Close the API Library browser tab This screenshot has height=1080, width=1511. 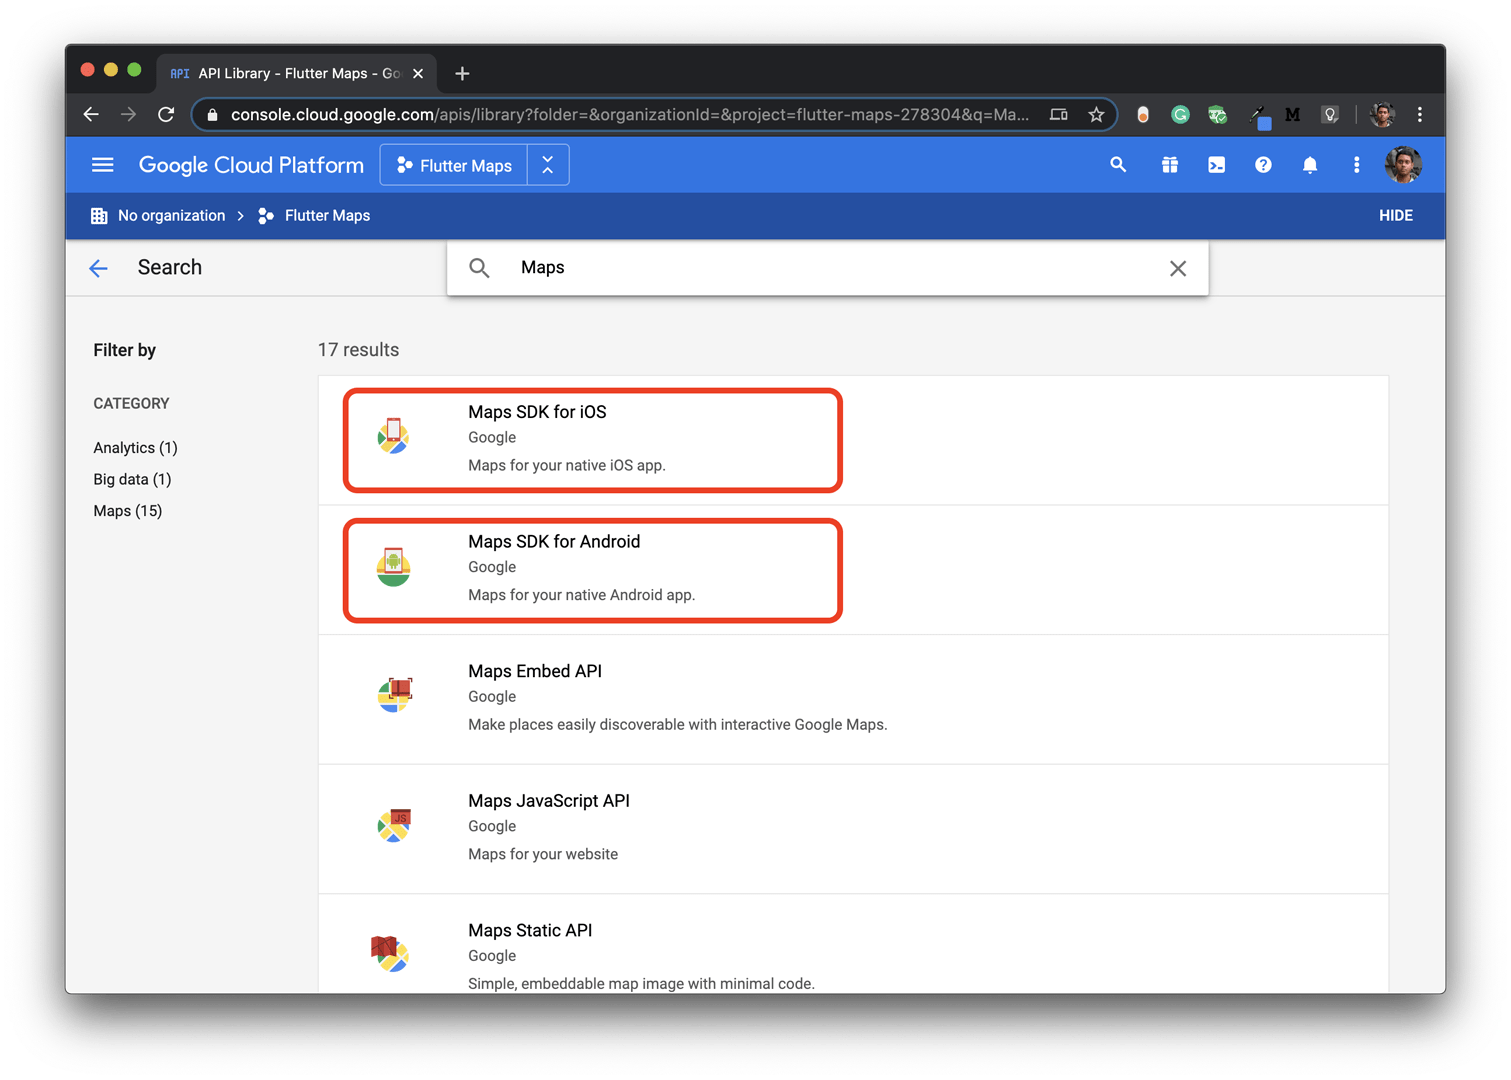418,73
